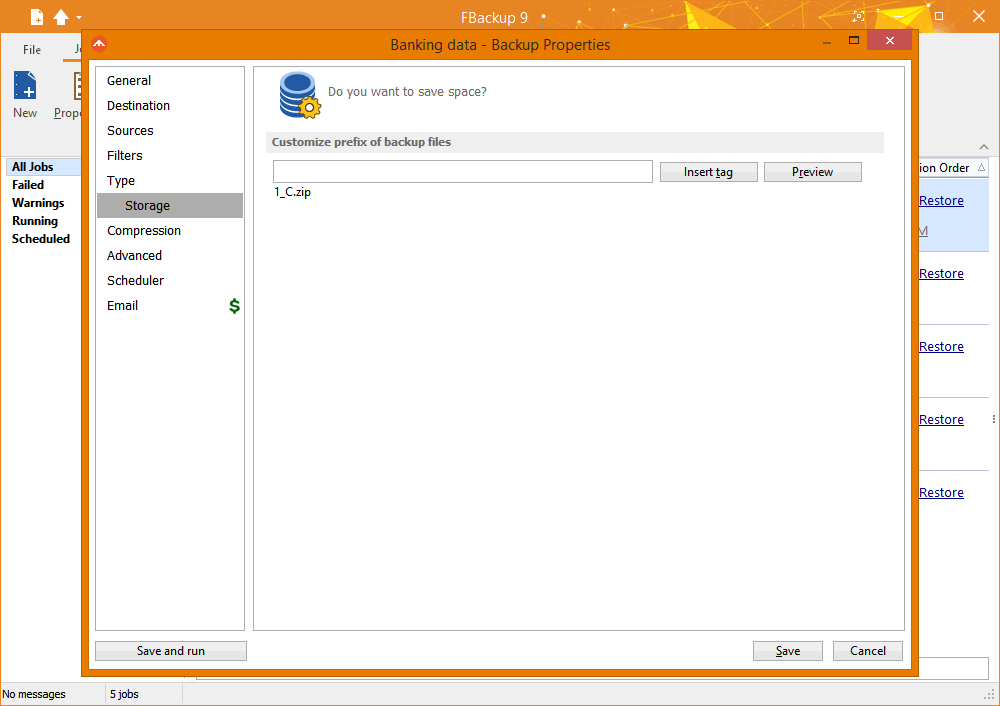This screenshot has width=1000, height=706.
Task: Click the vertical dots grip at the right edge
Action: (x=994, y=419)
